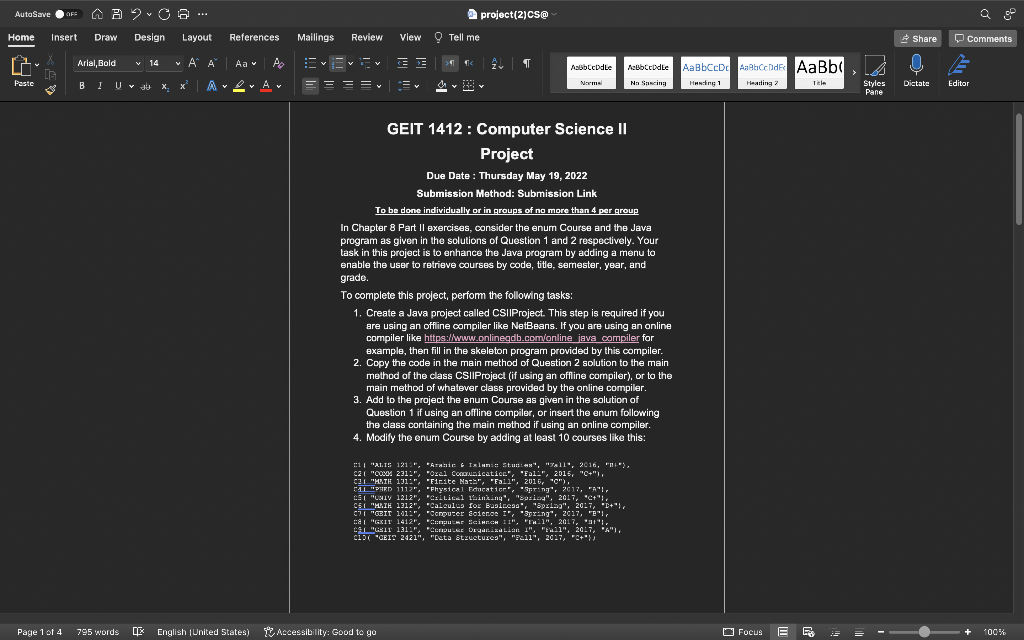
Task: Undo the last action
Action: point(136,14)
